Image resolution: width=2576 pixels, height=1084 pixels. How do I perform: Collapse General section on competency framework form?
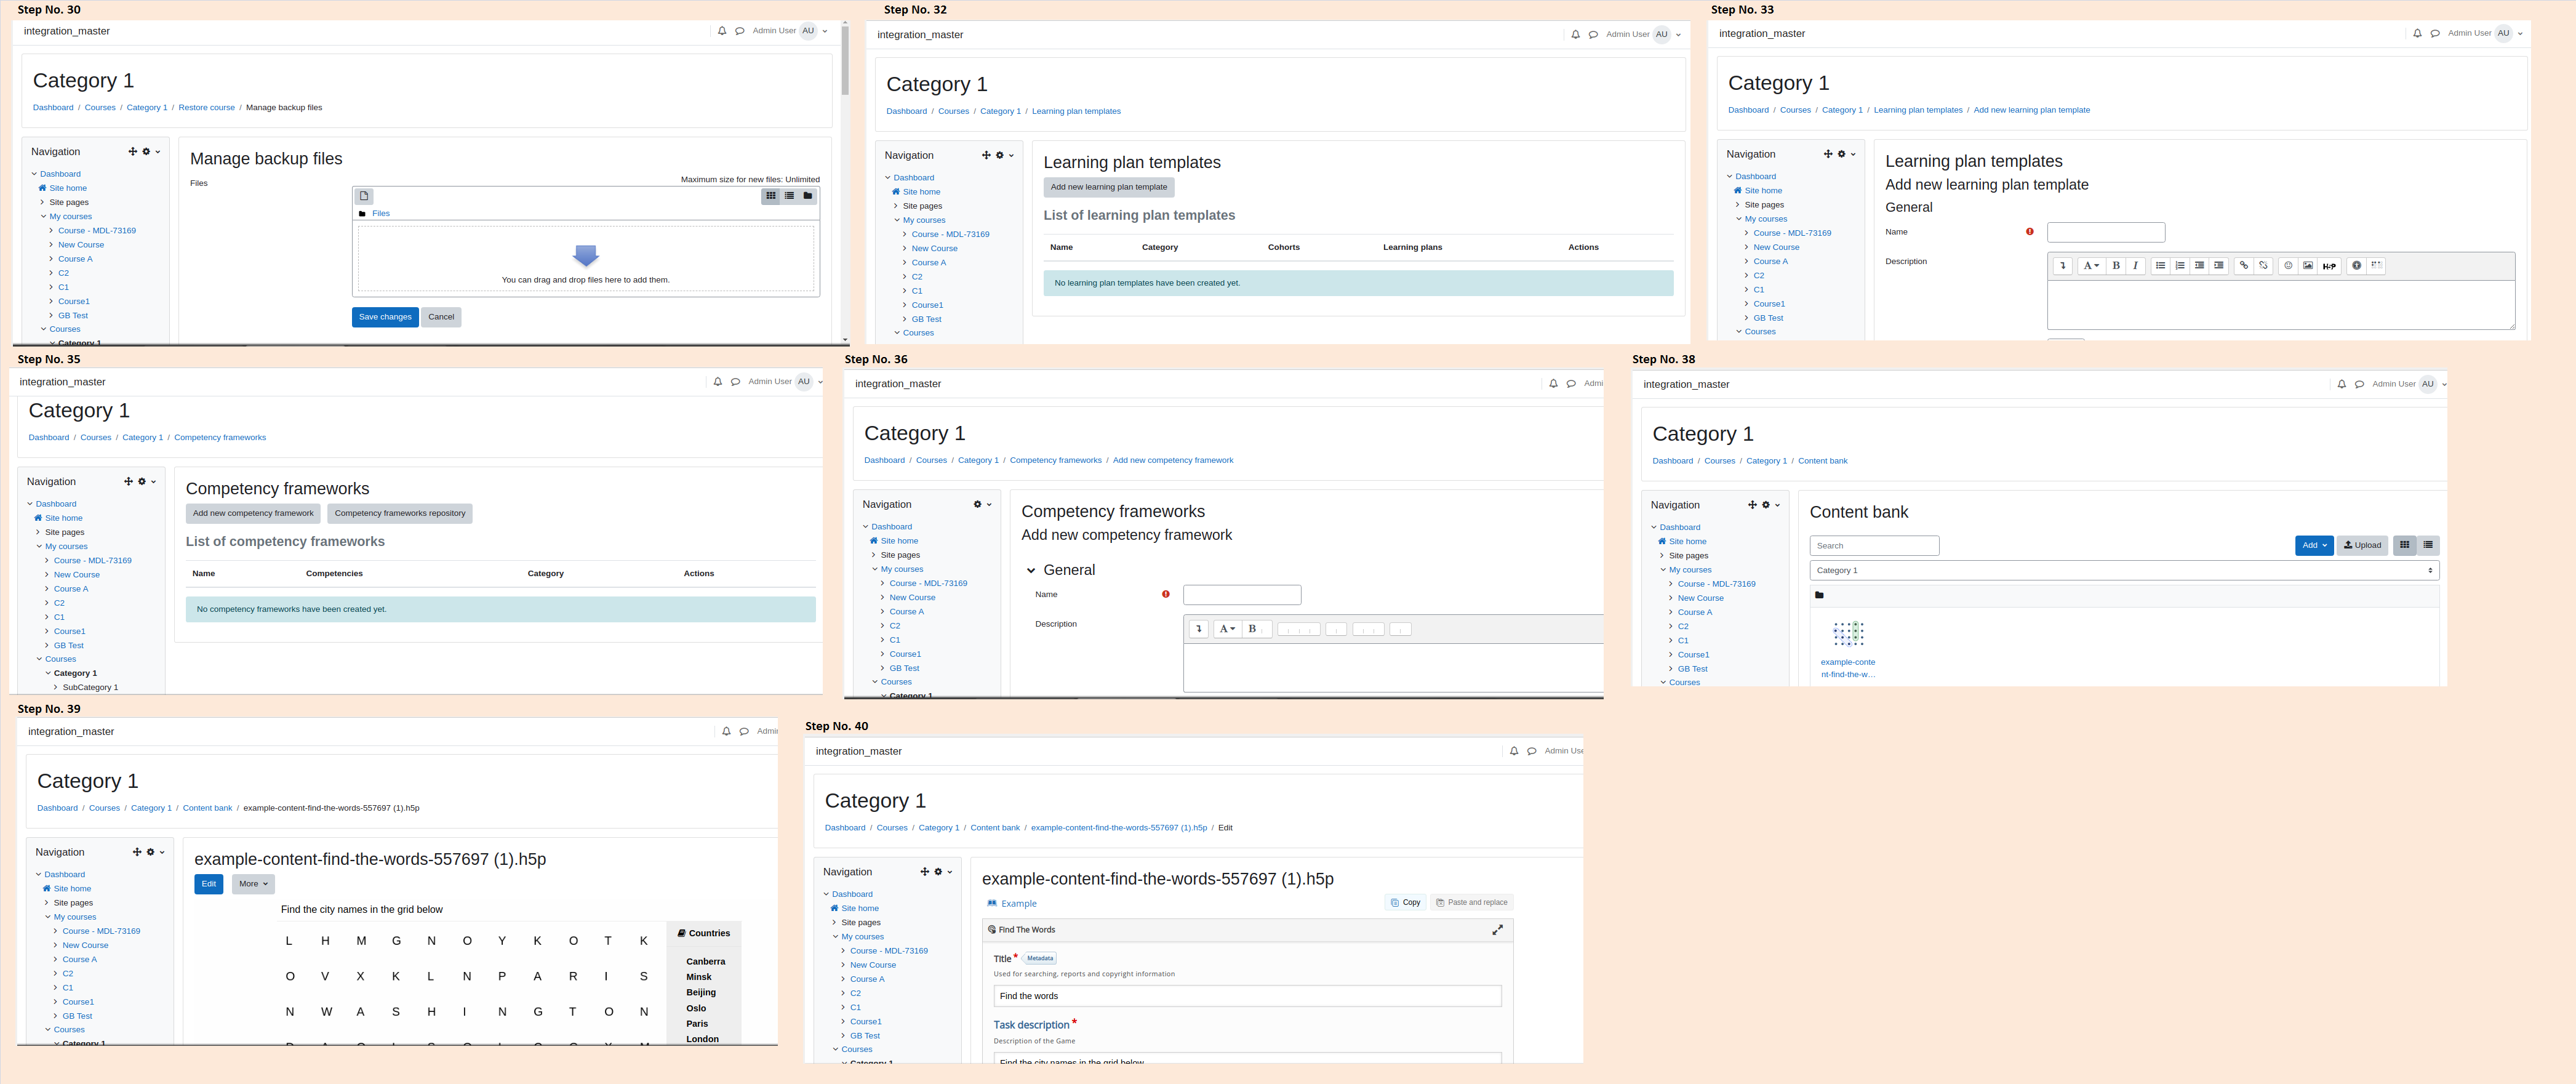tap(1031, 570)
